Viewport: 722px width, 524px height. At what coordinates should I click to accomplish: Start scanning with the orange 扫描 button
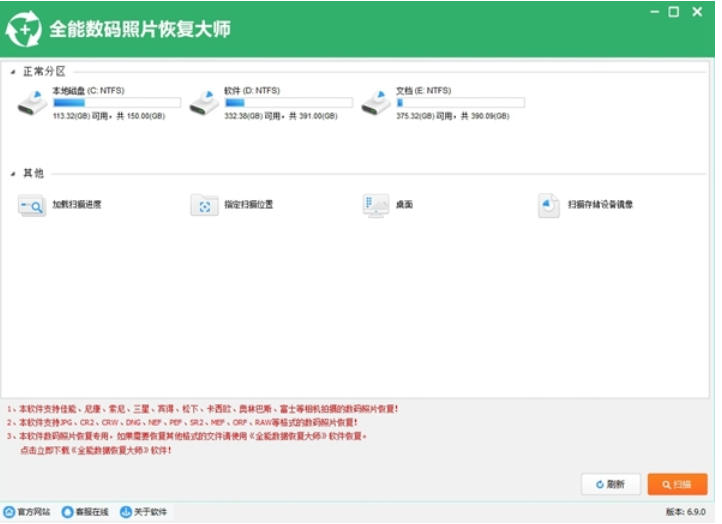point(677,484)
